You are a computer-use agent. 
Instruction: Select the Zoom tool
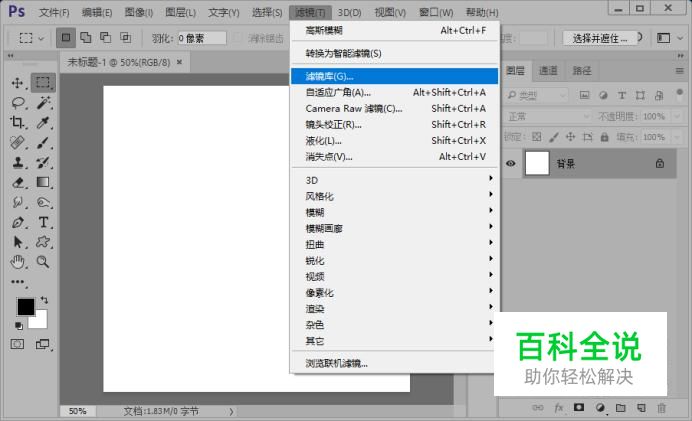tap(43, 262)
